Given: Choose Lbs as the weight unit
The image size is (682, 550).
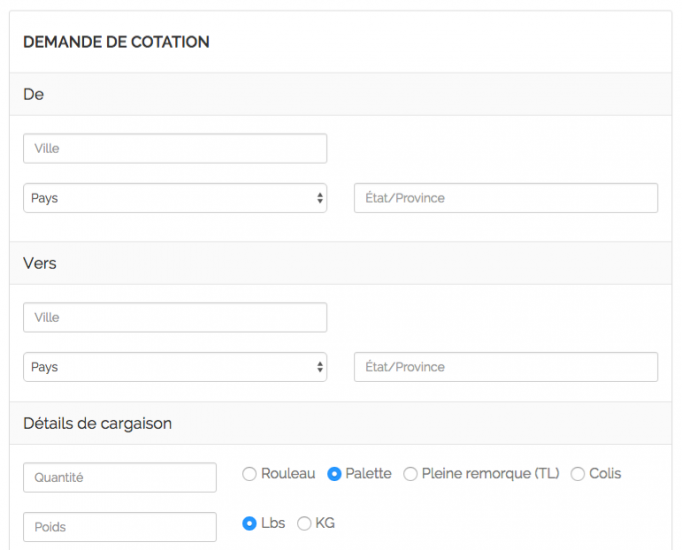Looking at the screenshot, I should tap(250, 523).
